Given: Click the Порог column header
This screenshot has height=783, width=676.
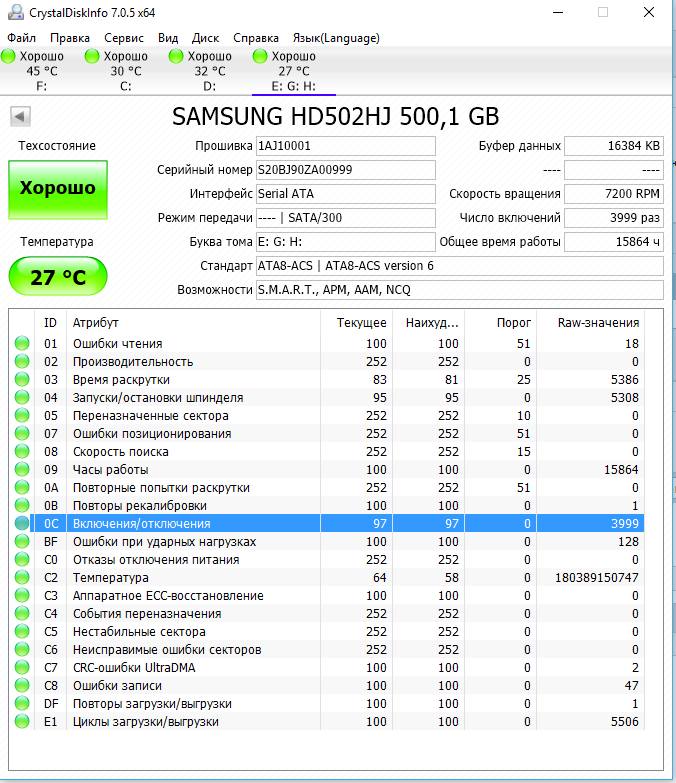Looking at the screenshot, I should pos(501,323).
